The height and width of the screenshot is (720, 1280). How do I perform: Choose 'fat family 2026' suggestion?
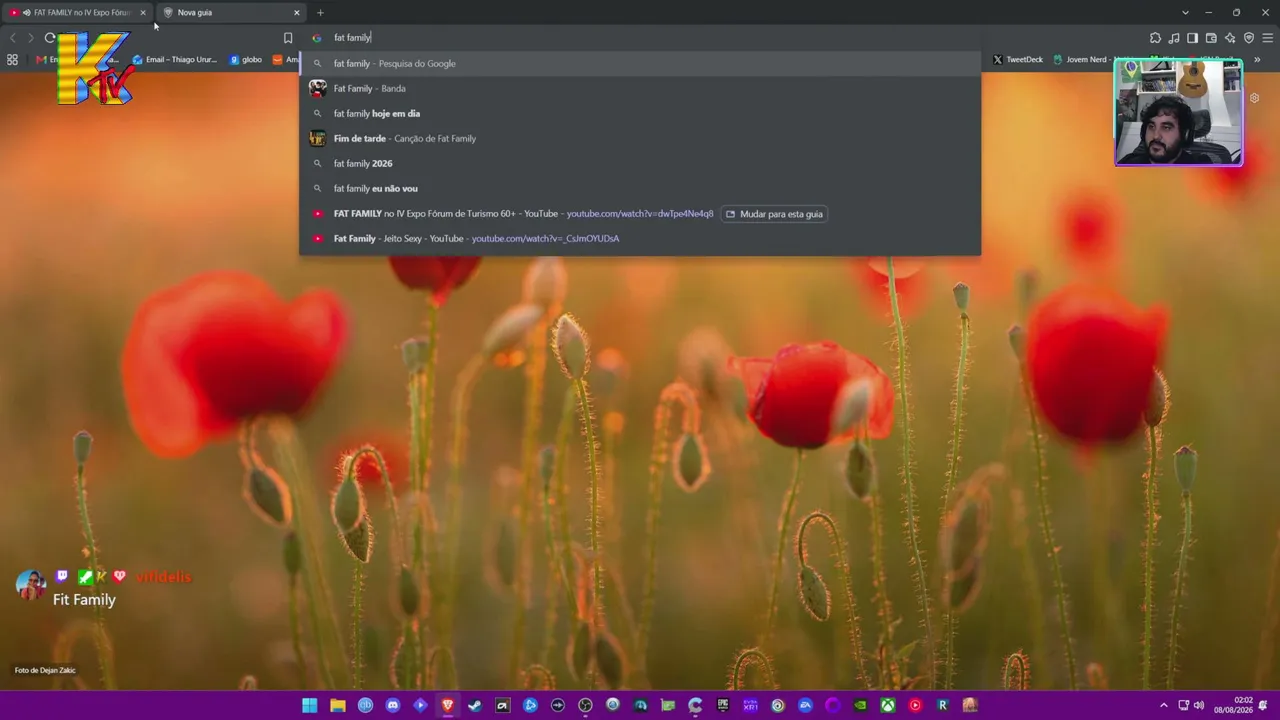click(x=640, y=164)
